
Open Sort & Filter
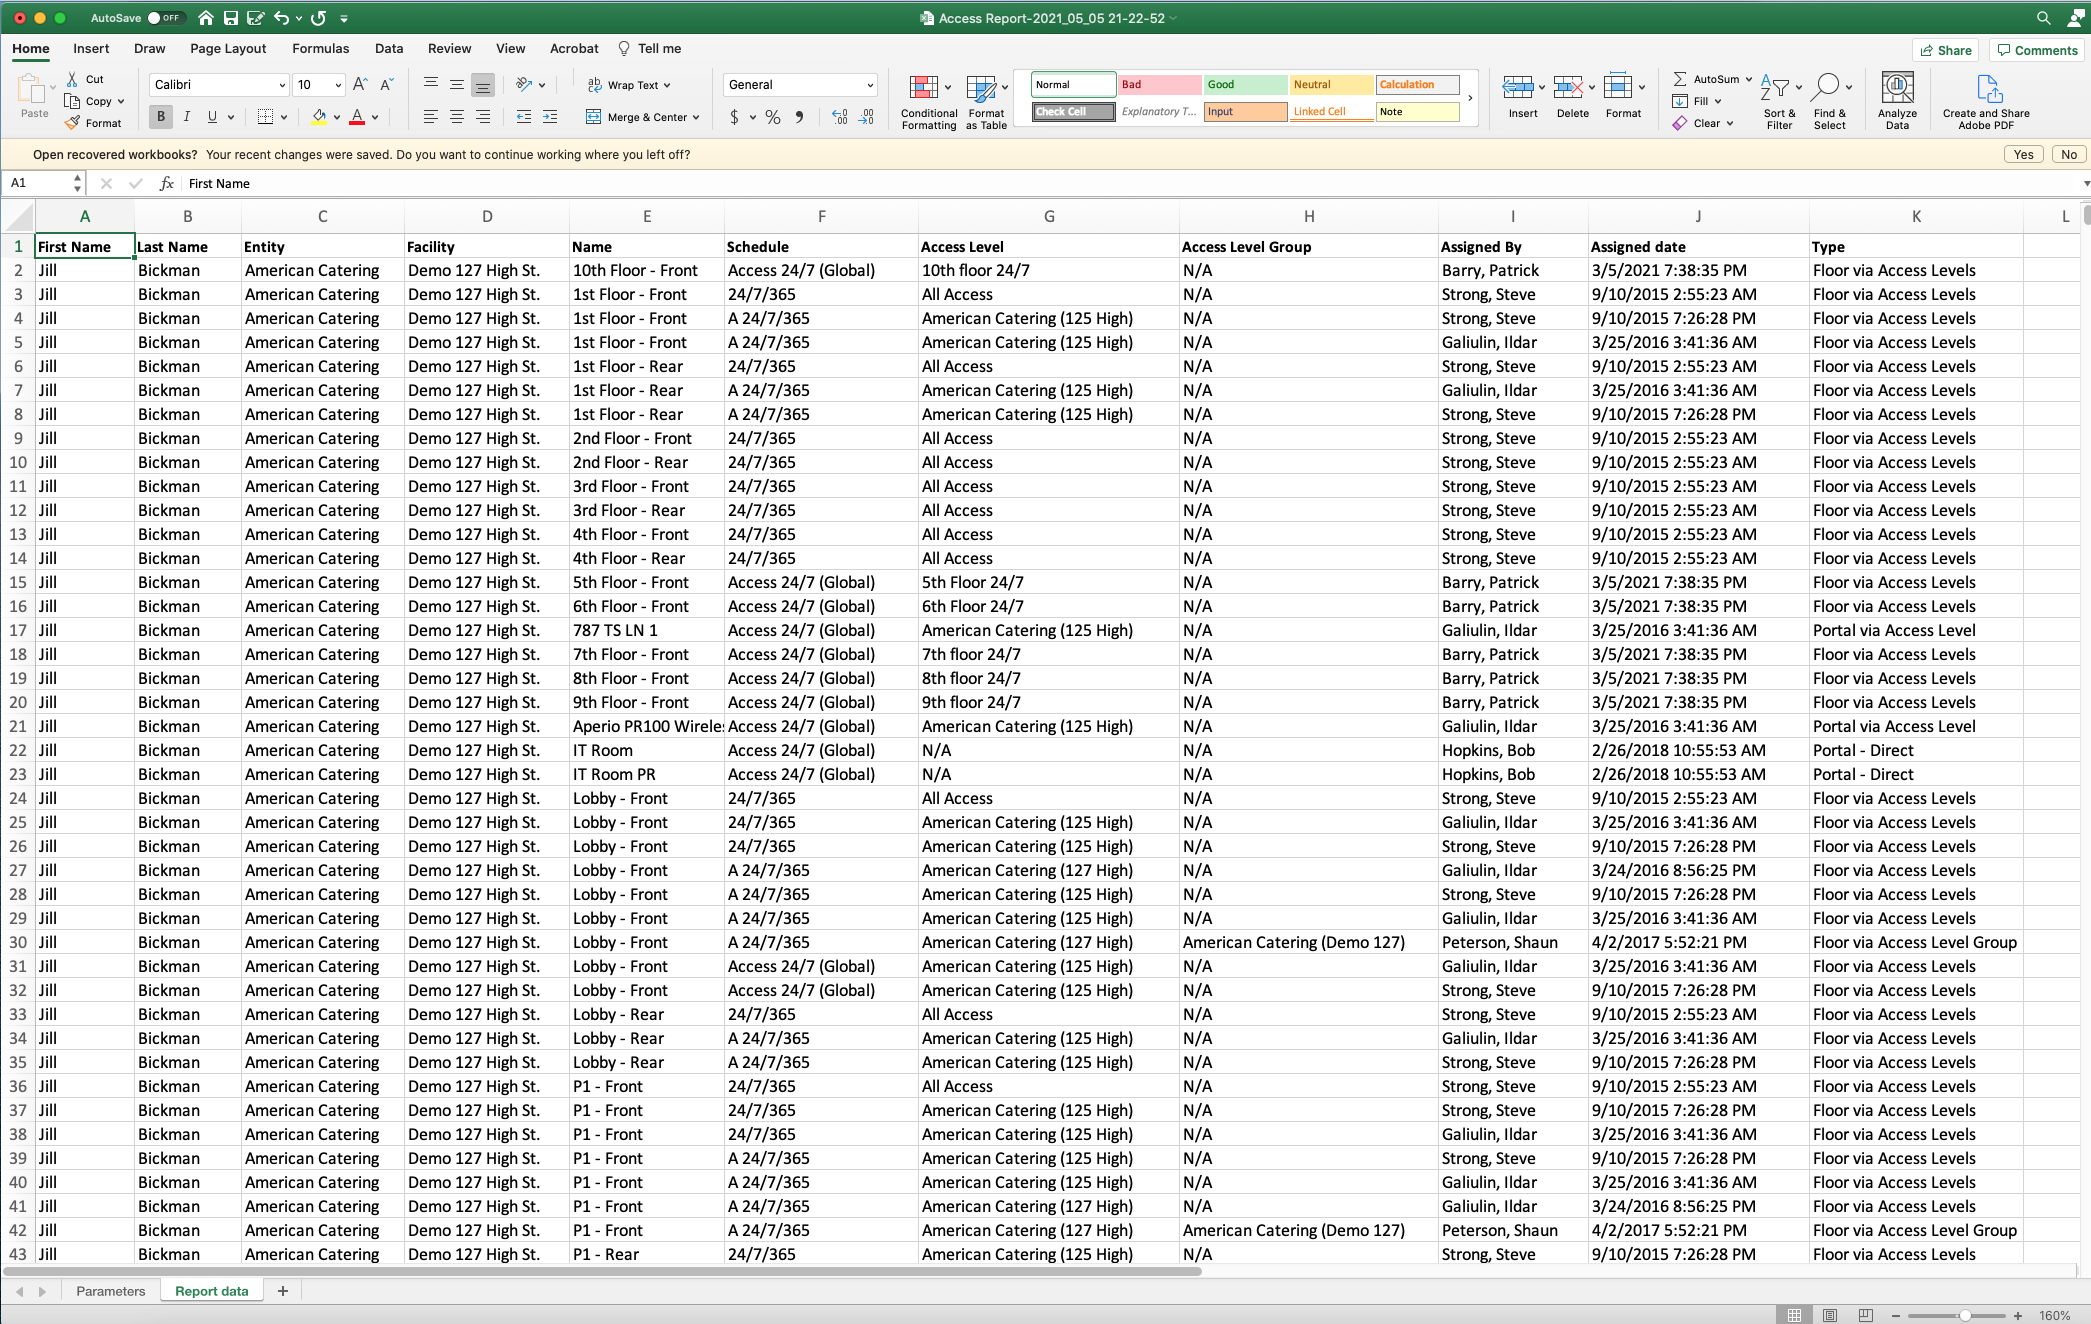[x=1779, y=98]
